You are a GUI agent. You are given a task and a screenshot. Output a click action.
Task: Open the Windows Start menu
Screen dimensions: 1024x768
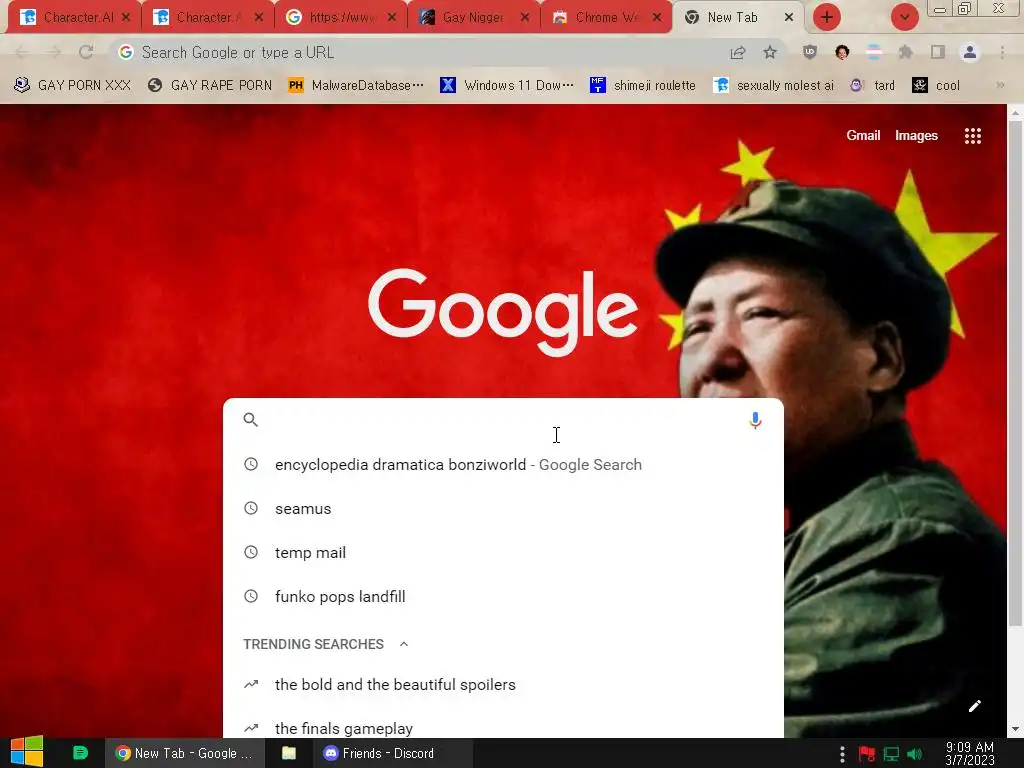tap(27, 752)
